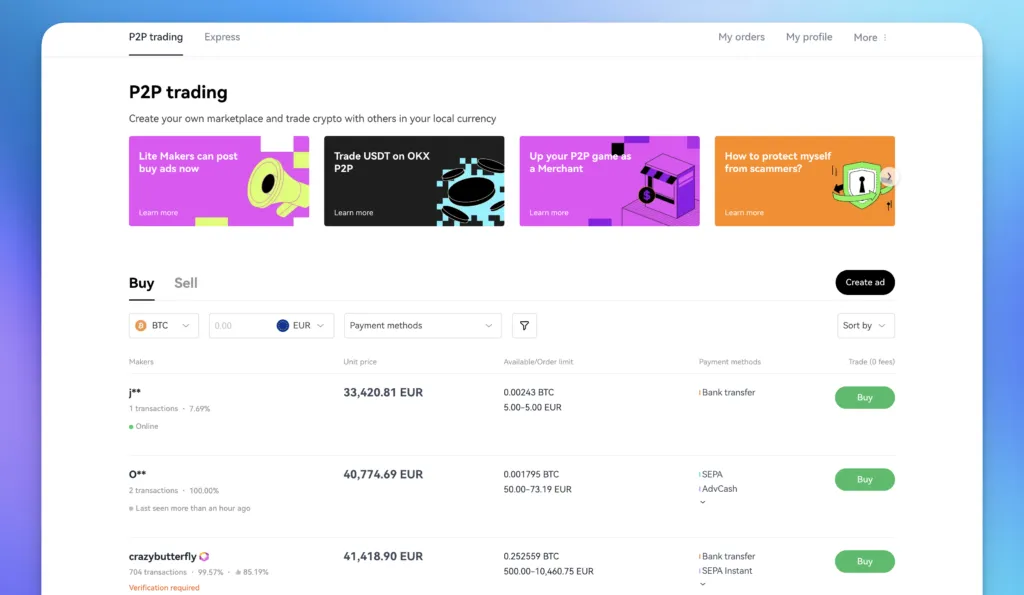The image size is (1024, 595).
Task: Click the amount input field
Action: 238,326
